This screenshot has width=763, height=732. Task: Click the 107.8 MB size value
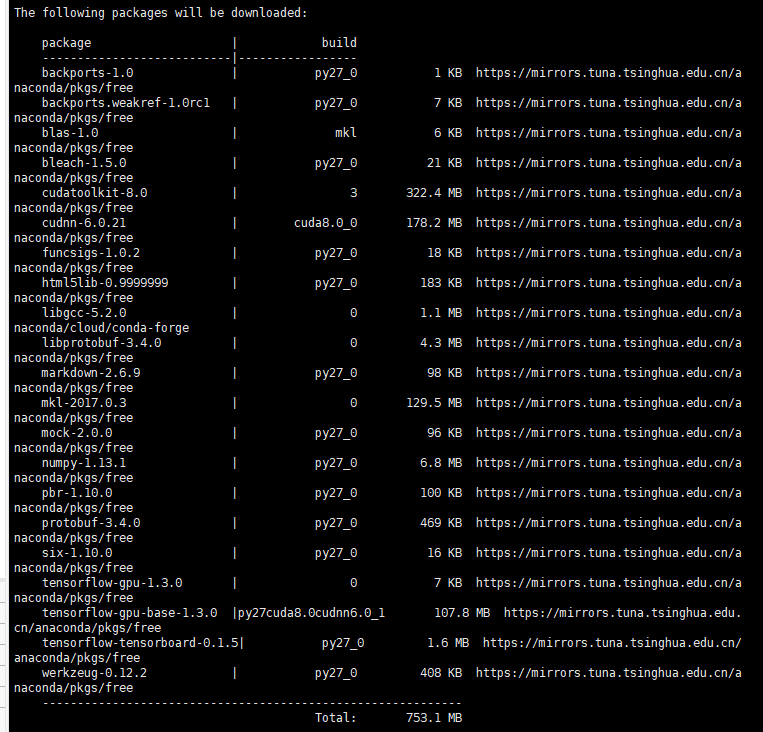tap(462, 613)
